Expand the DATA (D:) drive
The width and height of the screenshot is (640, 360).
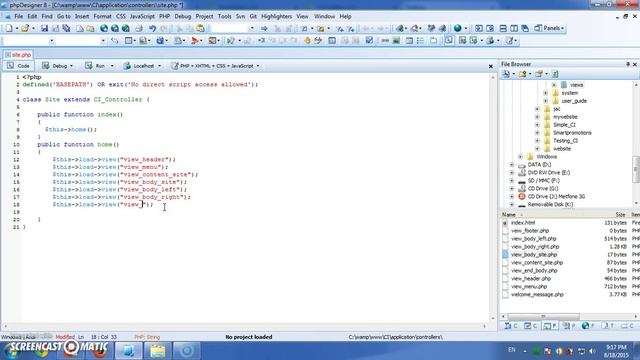point(512,164)
